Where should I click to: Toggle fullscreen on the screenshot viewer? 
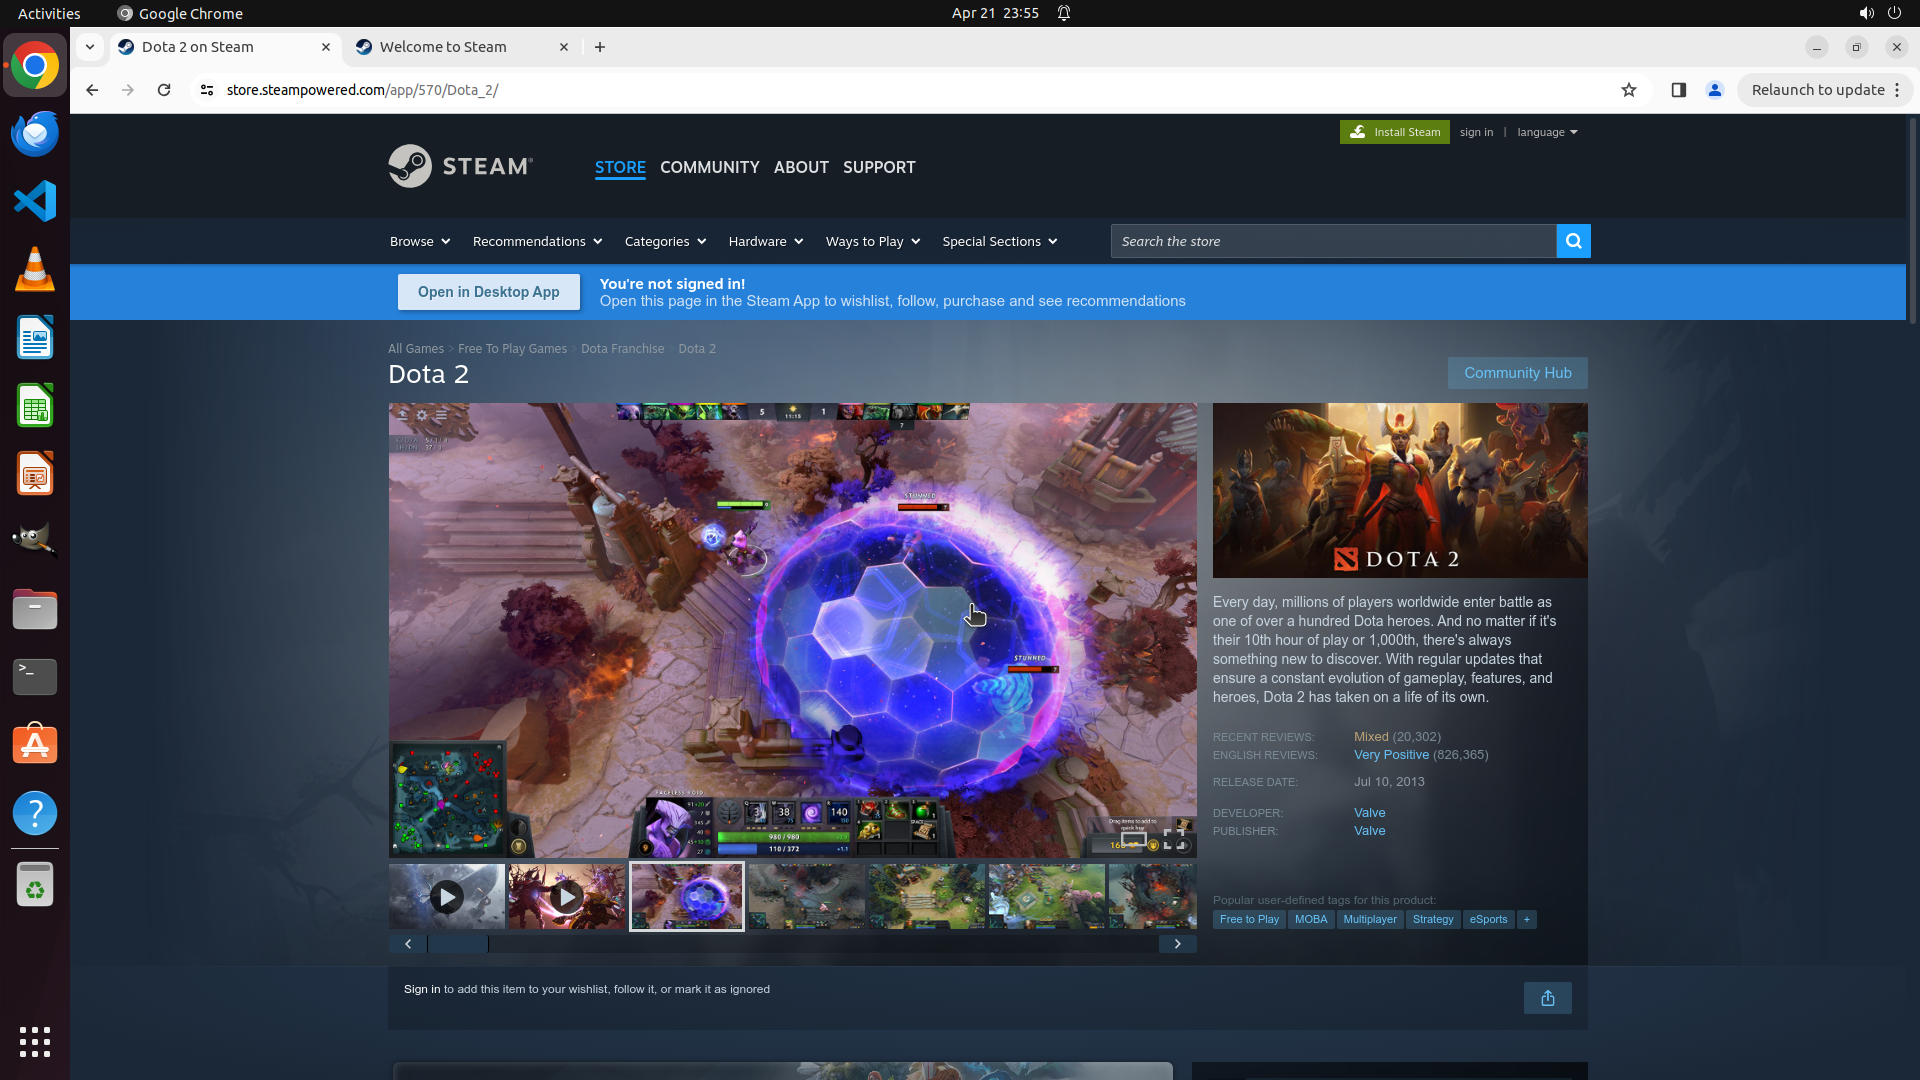[x=1174, y=838]
